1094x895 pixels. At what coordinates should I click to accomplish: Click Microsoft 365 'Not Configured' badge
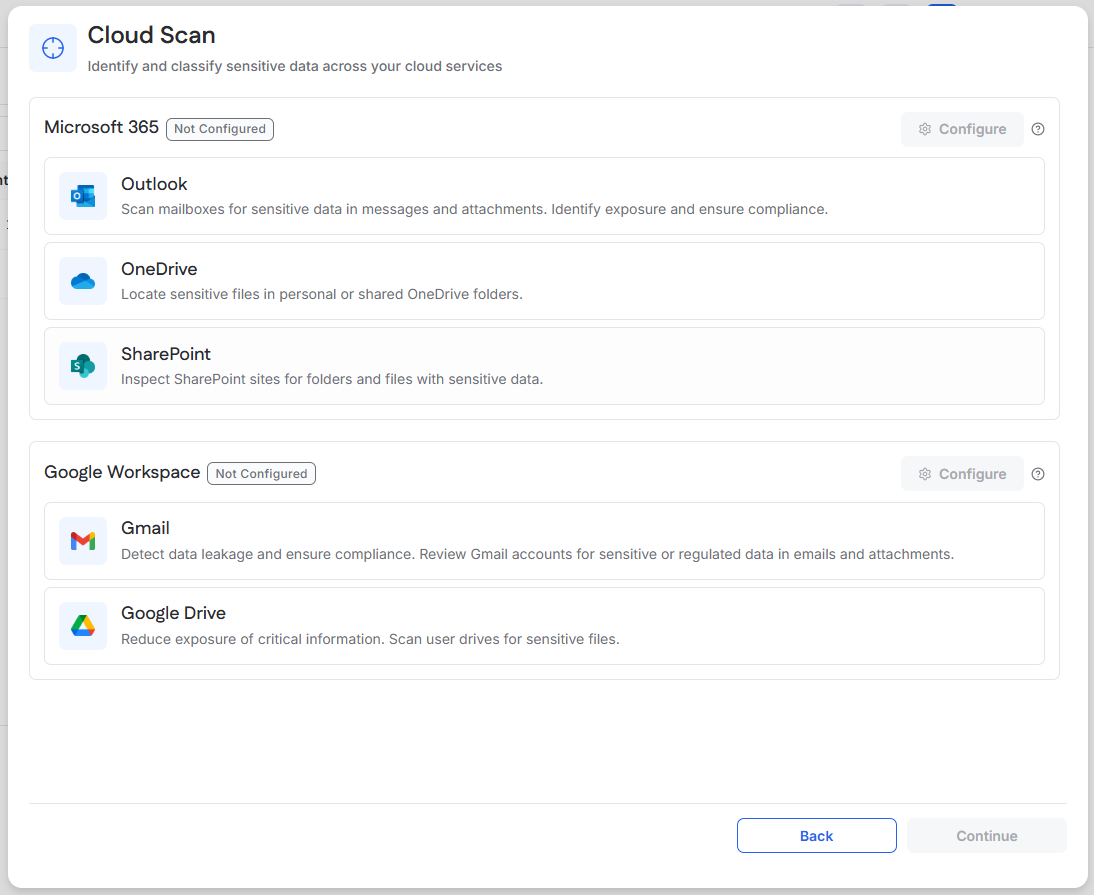[x=220, y=129]
